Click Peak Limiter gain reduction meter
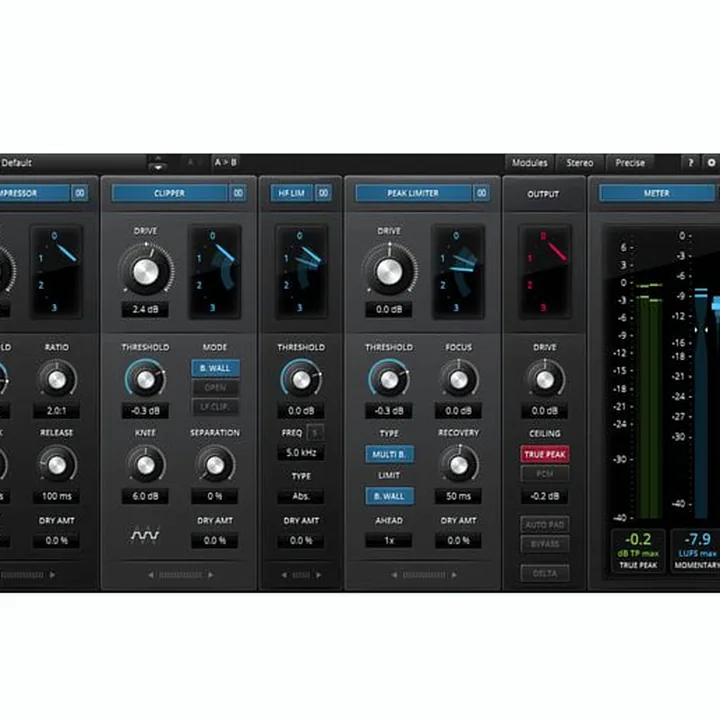 point(458,272)
